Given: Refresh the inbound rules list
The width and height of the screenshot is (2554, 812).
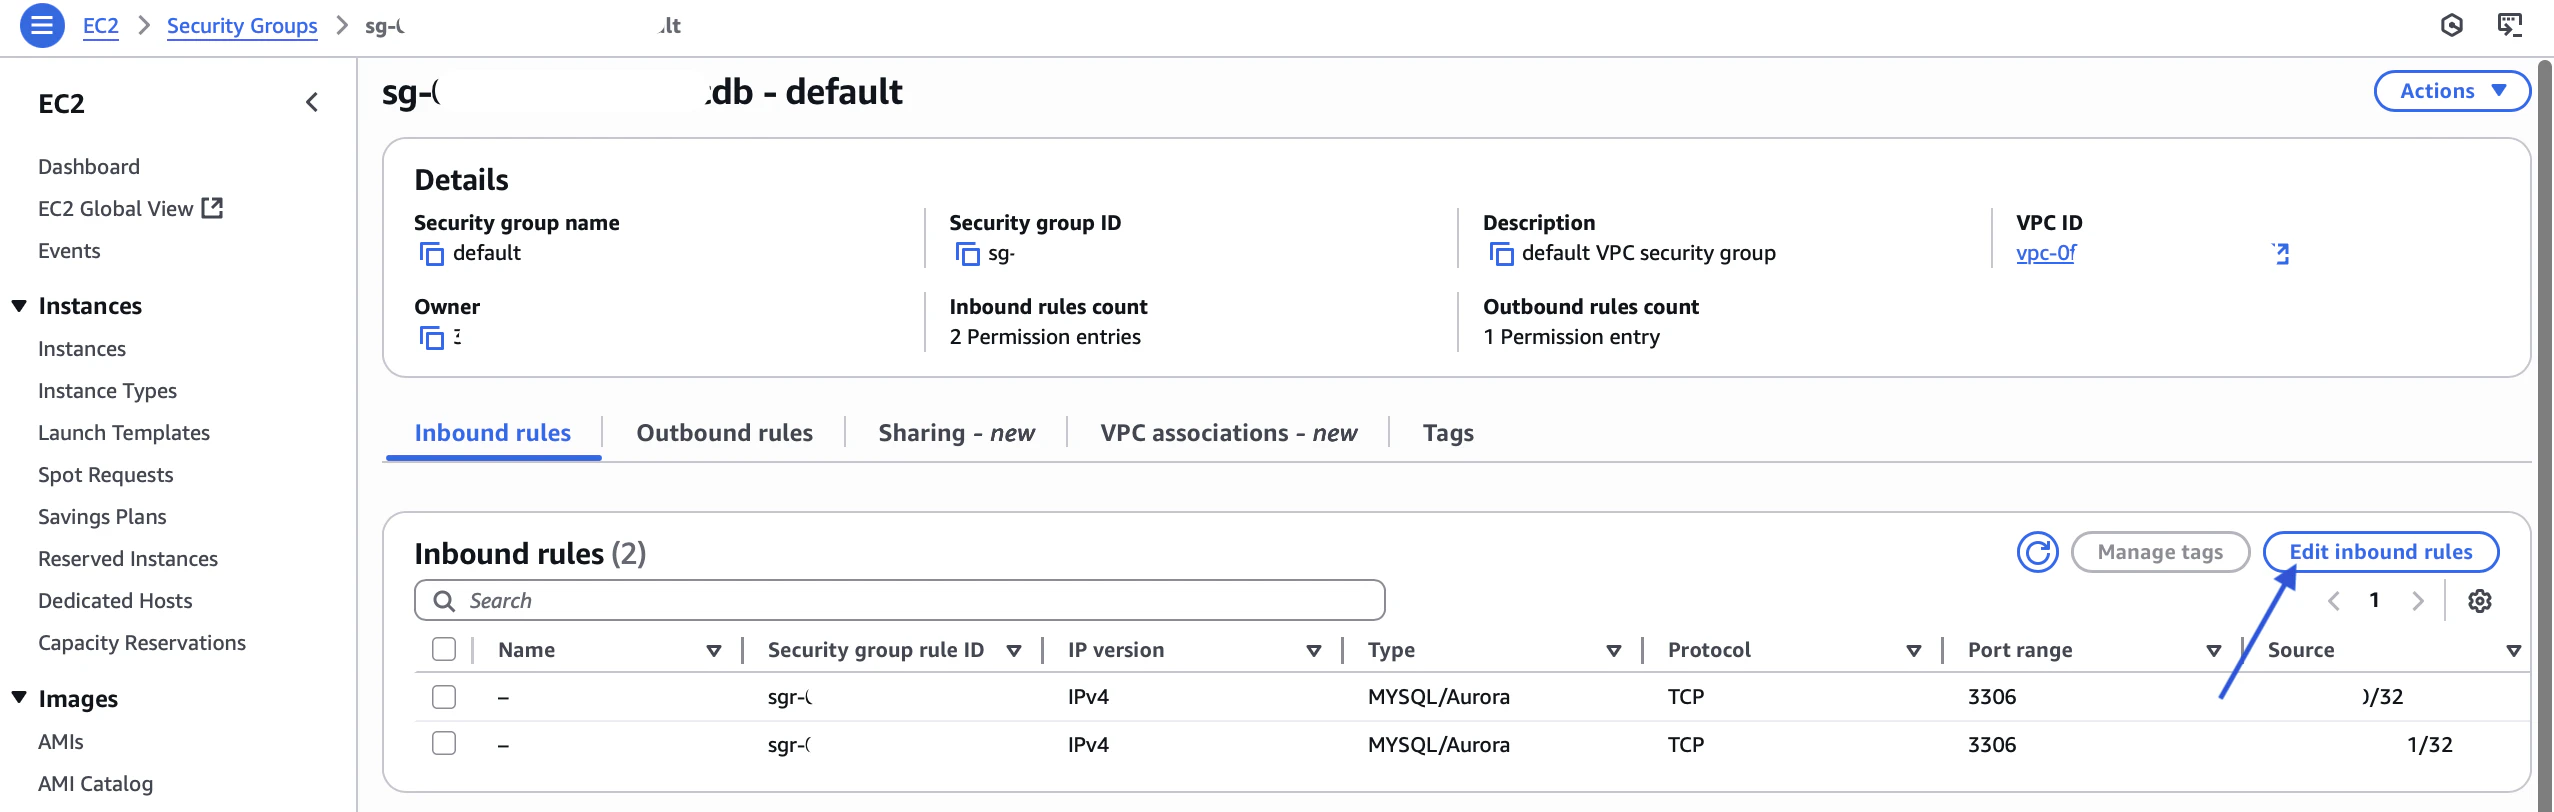Looking at the screenshot, I should coord(2037,552).
